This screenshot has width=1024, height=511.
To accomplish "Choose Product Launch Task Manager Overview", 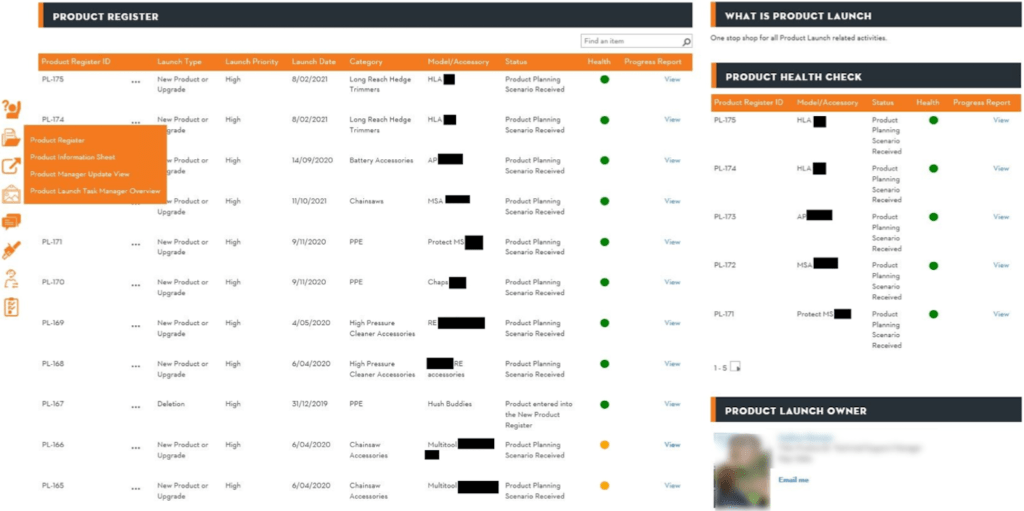I will (95, 190).
